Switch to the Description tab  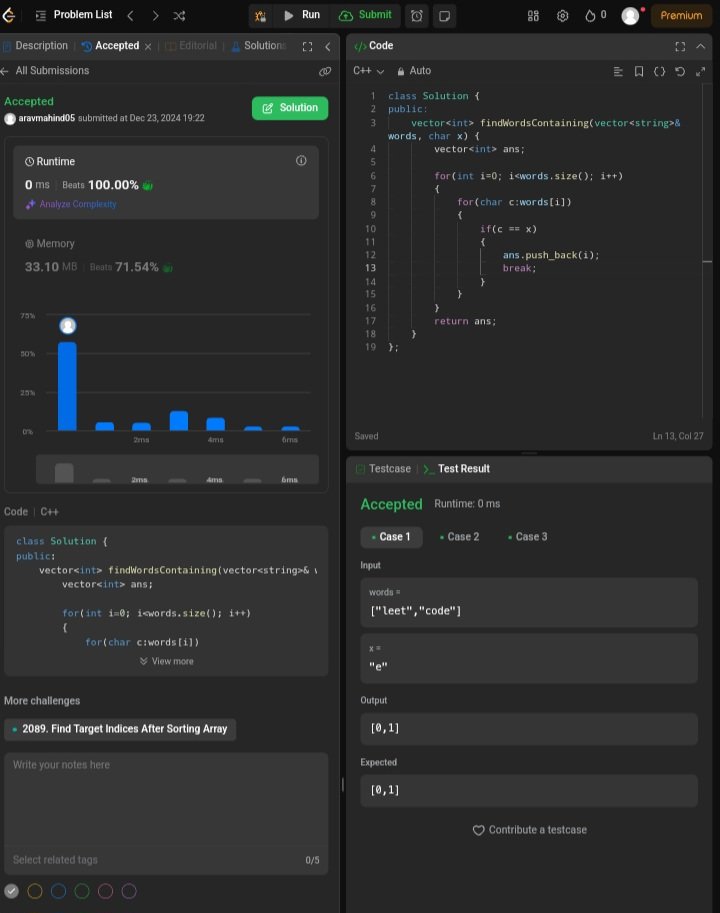click(36, 46)
